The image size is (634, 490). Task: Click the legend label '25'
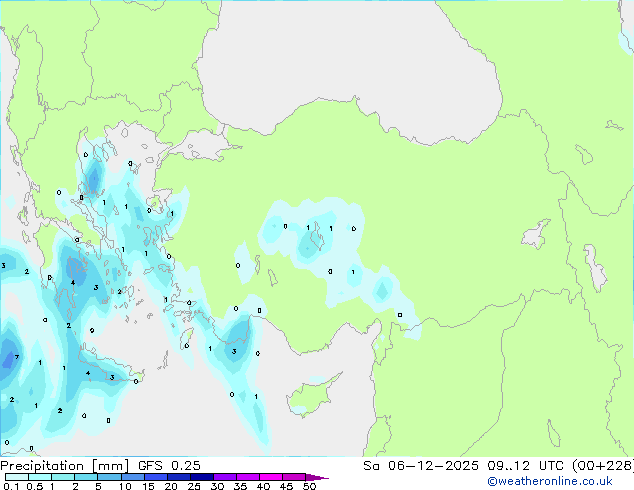pyautogui.click(x=194, y=486)
